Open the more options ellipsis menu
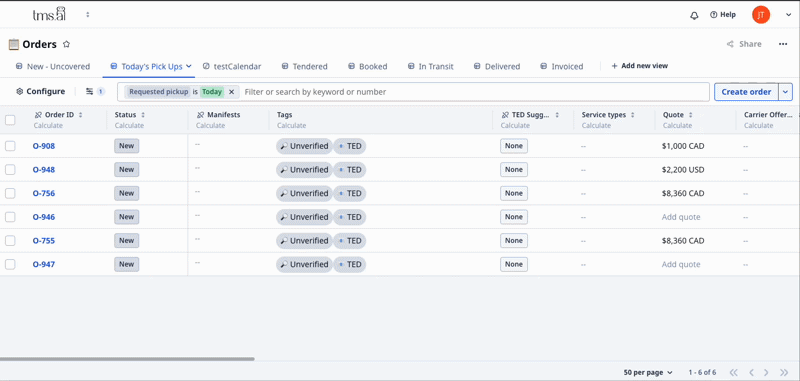Screen dimensions: 800x381 point(783,44)
